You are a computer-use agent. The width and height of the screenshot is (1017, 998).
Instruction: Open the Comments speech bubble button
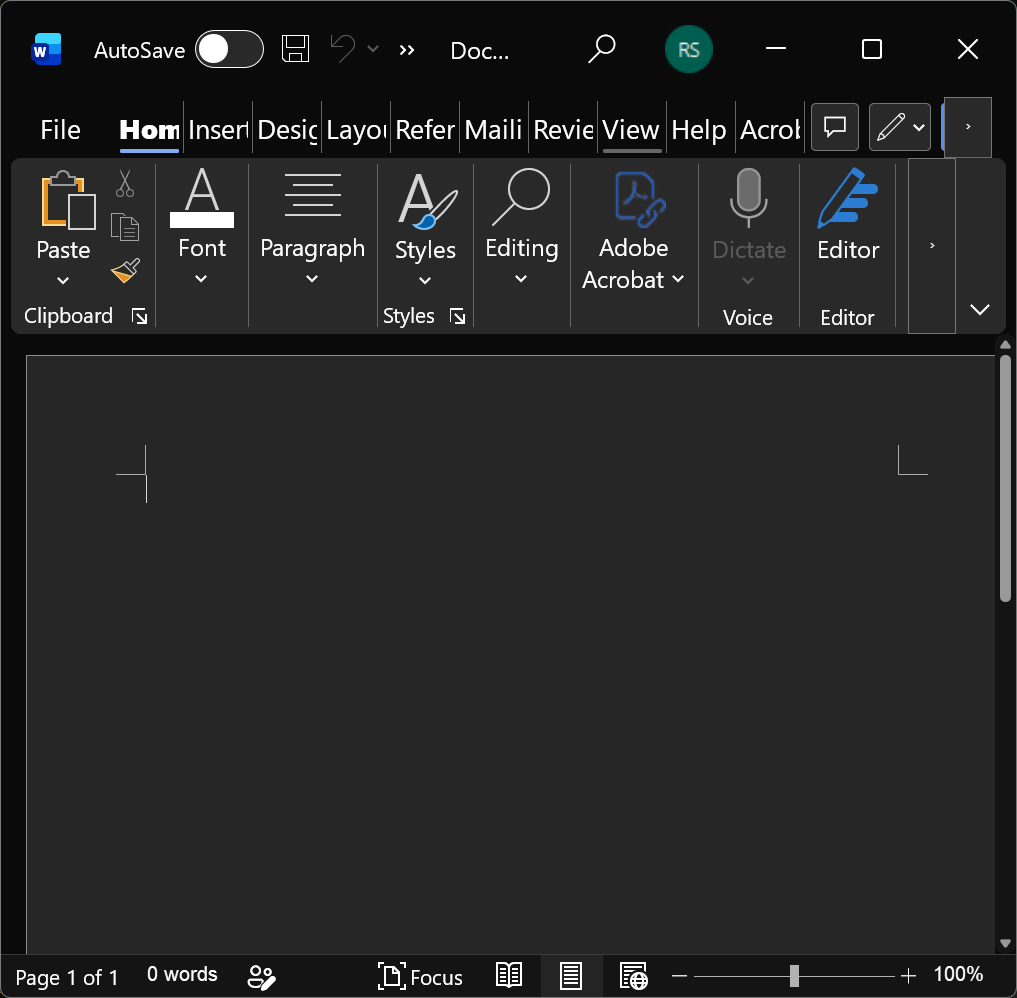tap(835, 127)
